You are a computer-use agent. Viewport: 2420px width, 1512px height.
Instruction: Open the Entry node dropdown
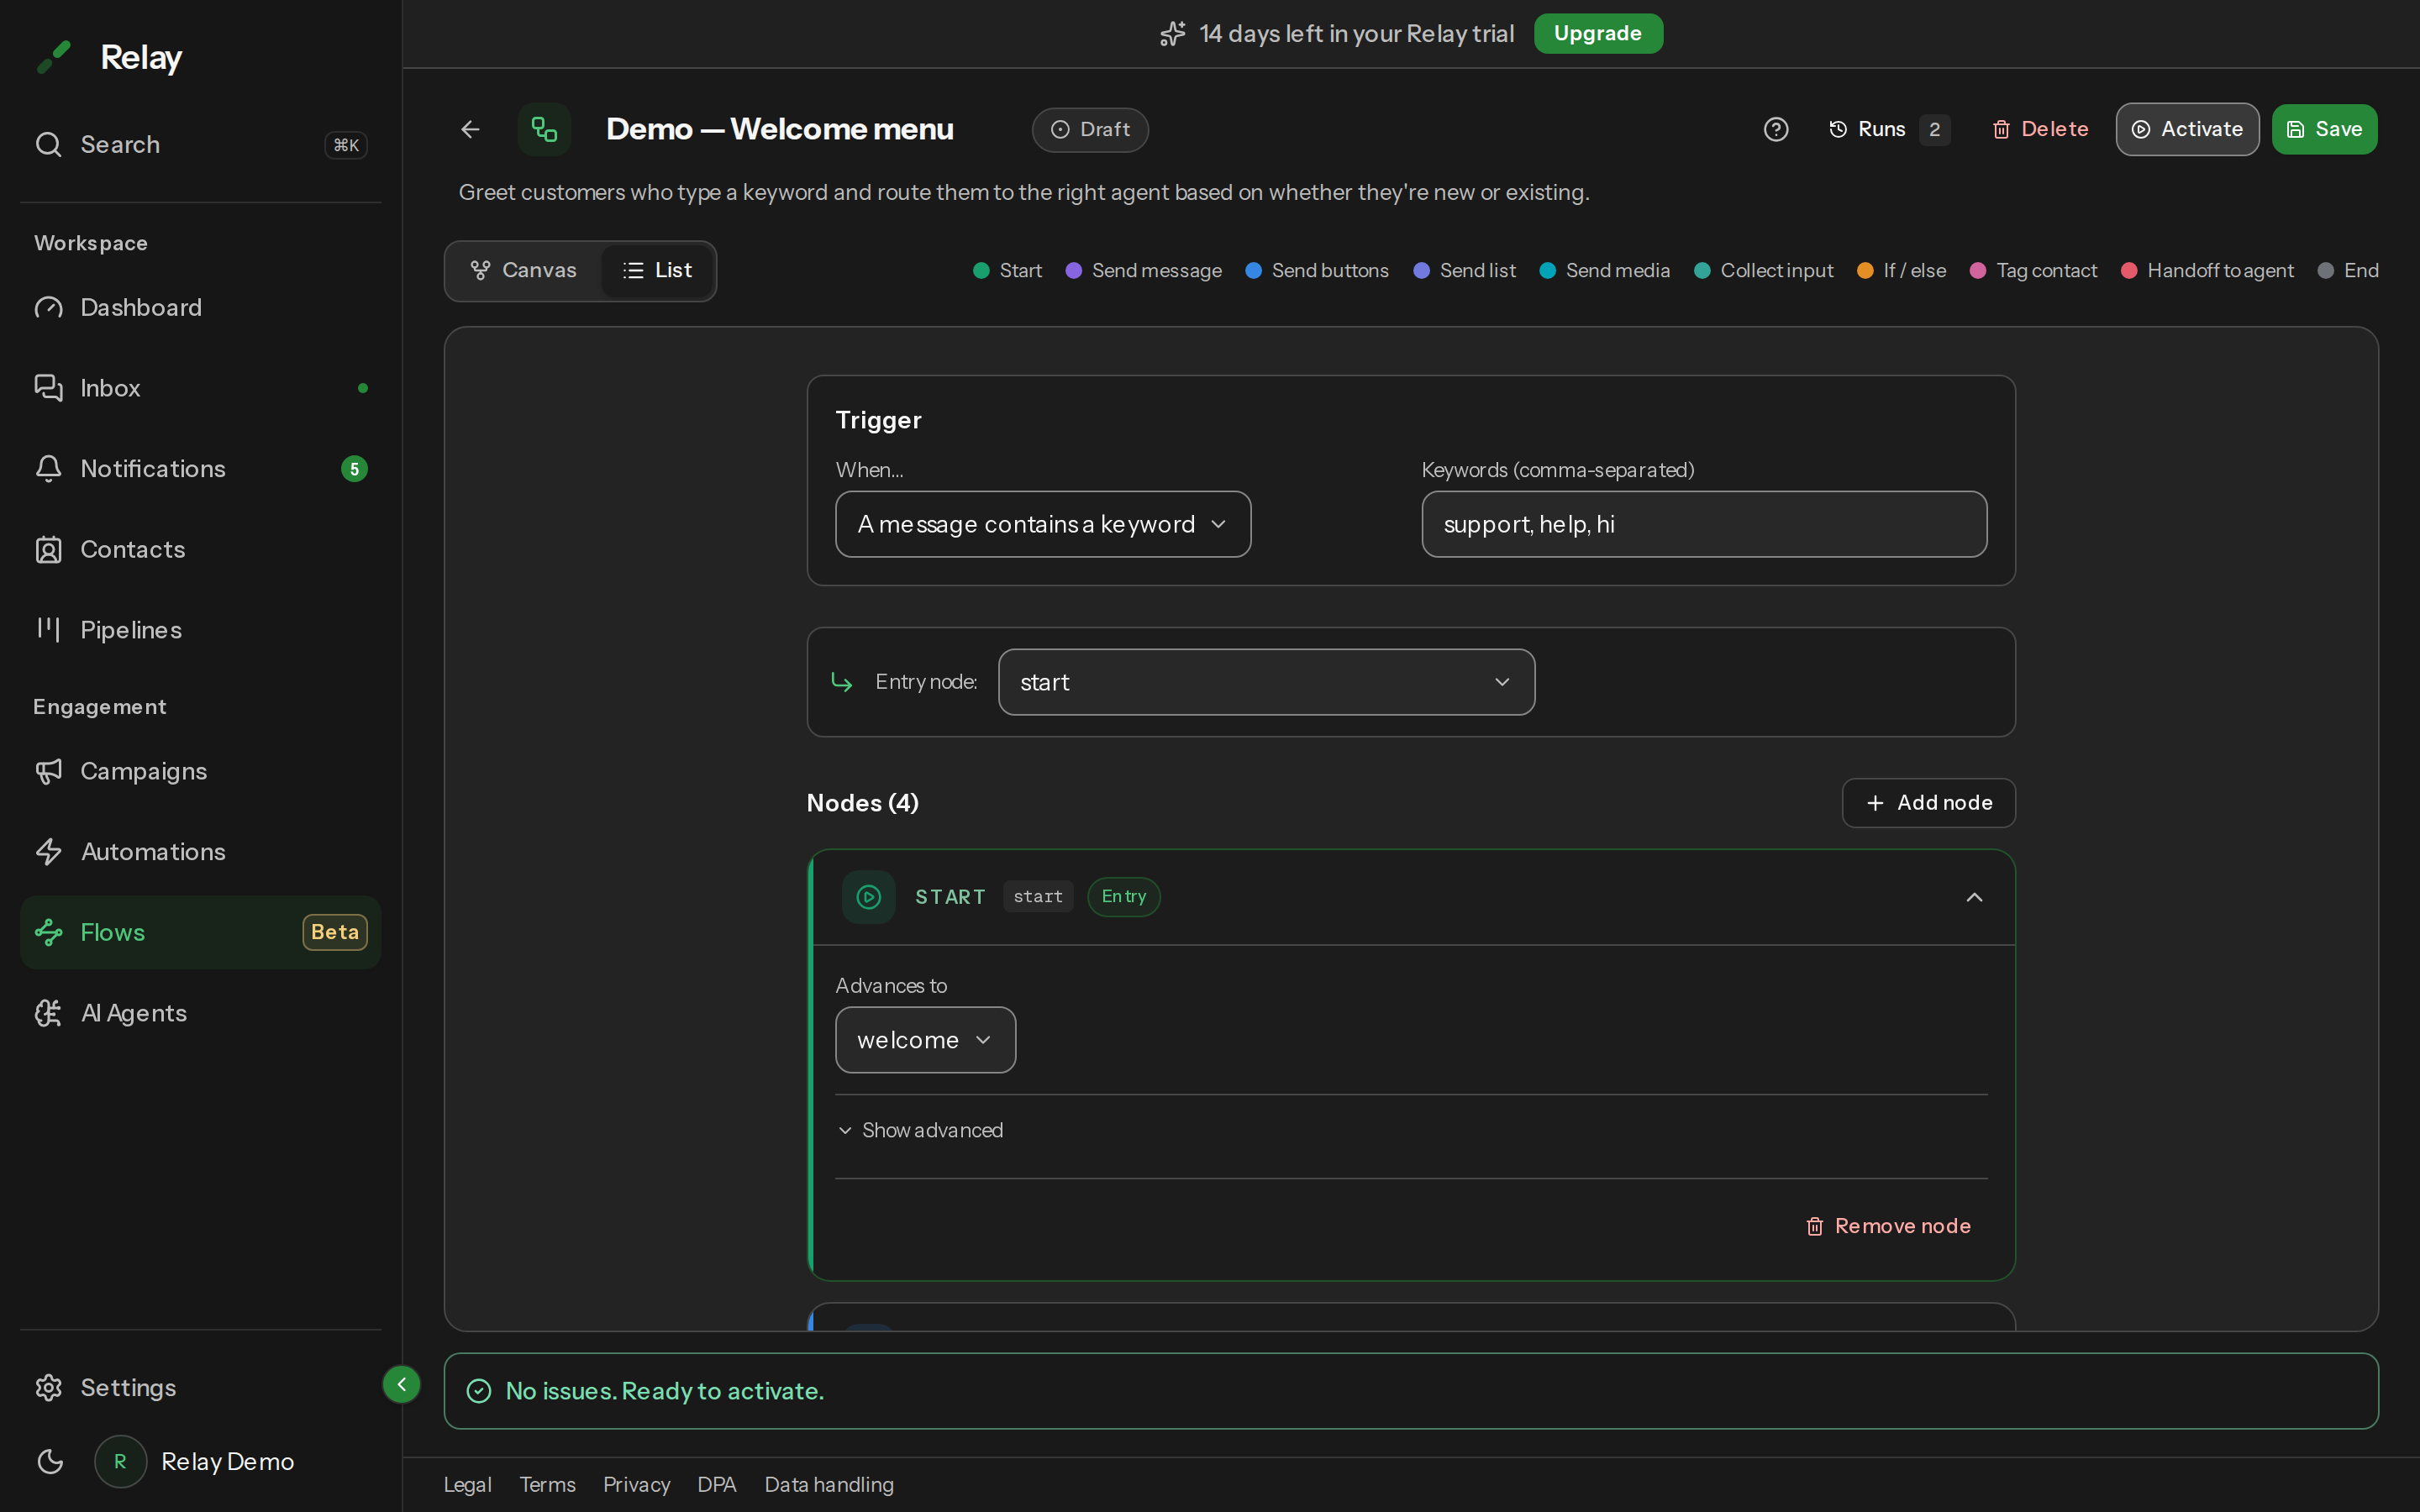click(x=1266, y=682)
